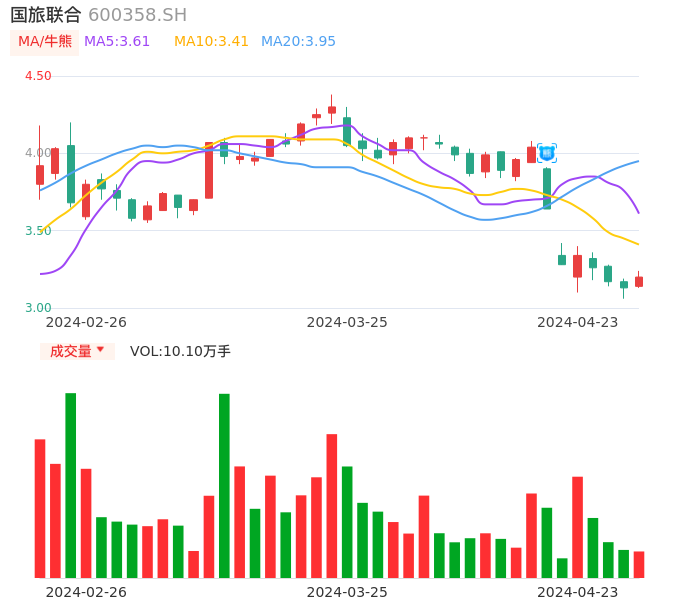Click the 3.00 price axis label

click(x=38, y=308)
